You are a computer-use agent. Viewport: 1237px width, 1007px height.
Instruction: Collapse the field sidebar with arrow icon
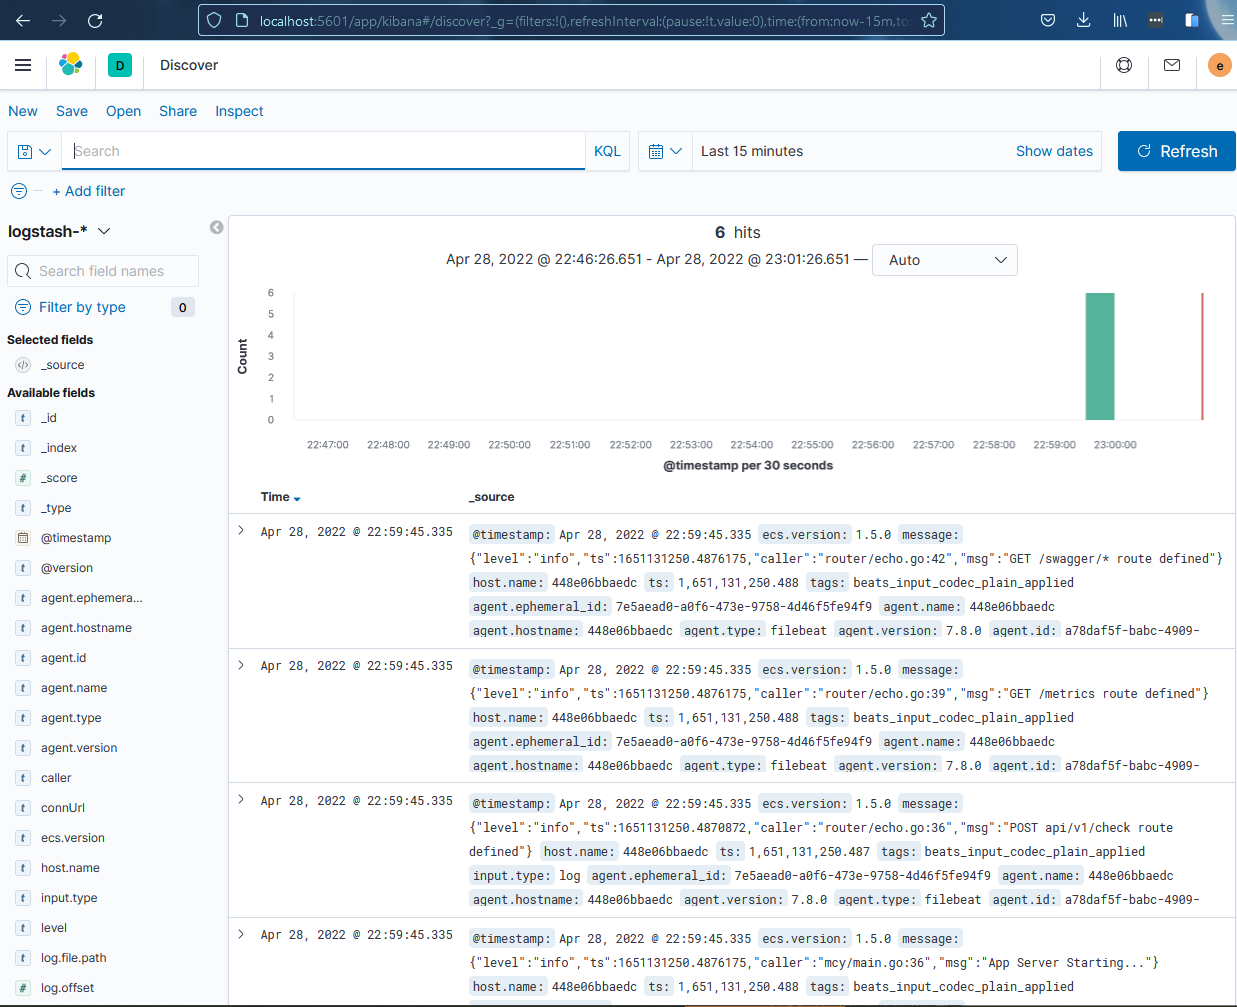pyautogui.click(x=216, y=228)
